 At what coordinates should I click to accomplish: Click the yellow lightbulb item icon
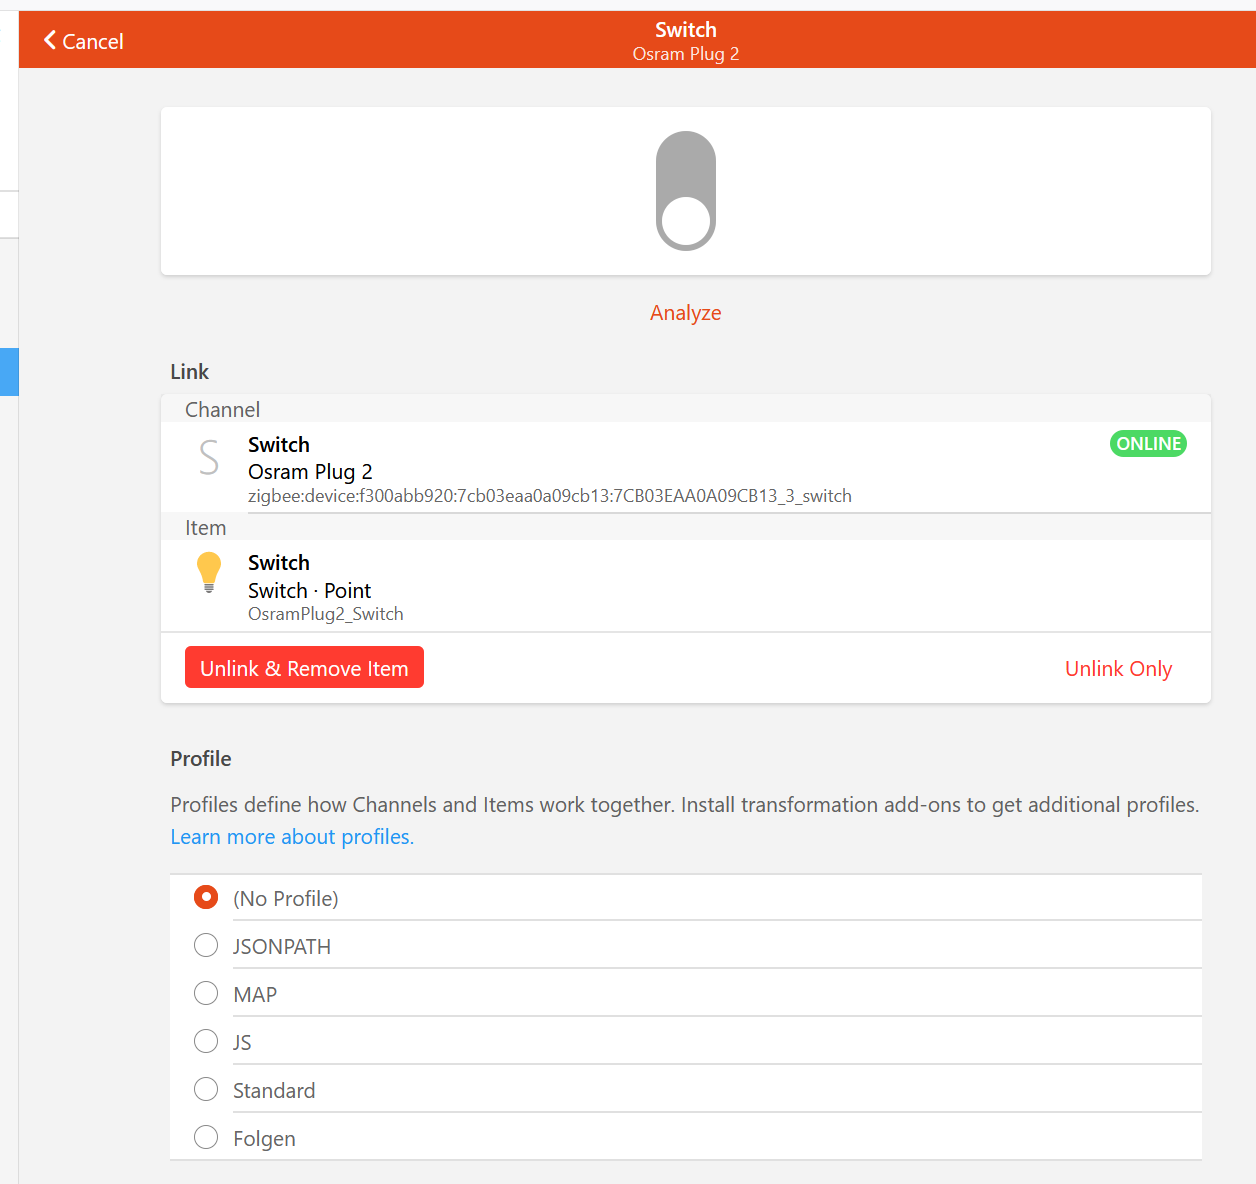pyautogui.click(x=209, y=573)
